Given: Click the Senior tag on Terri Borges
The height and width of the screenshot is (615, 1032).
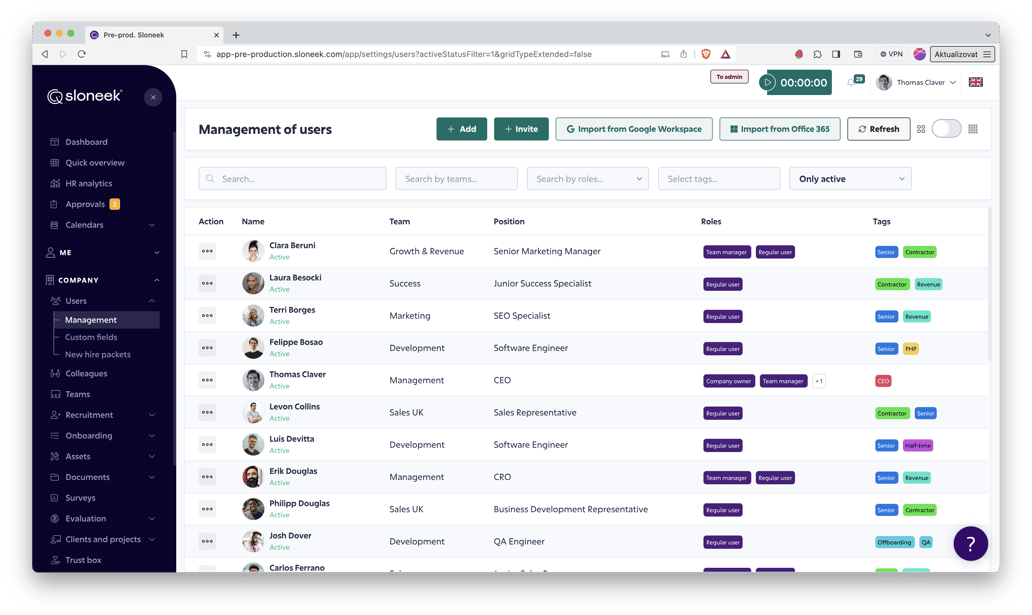Looking at the screenshot, I should coord(886,317).
